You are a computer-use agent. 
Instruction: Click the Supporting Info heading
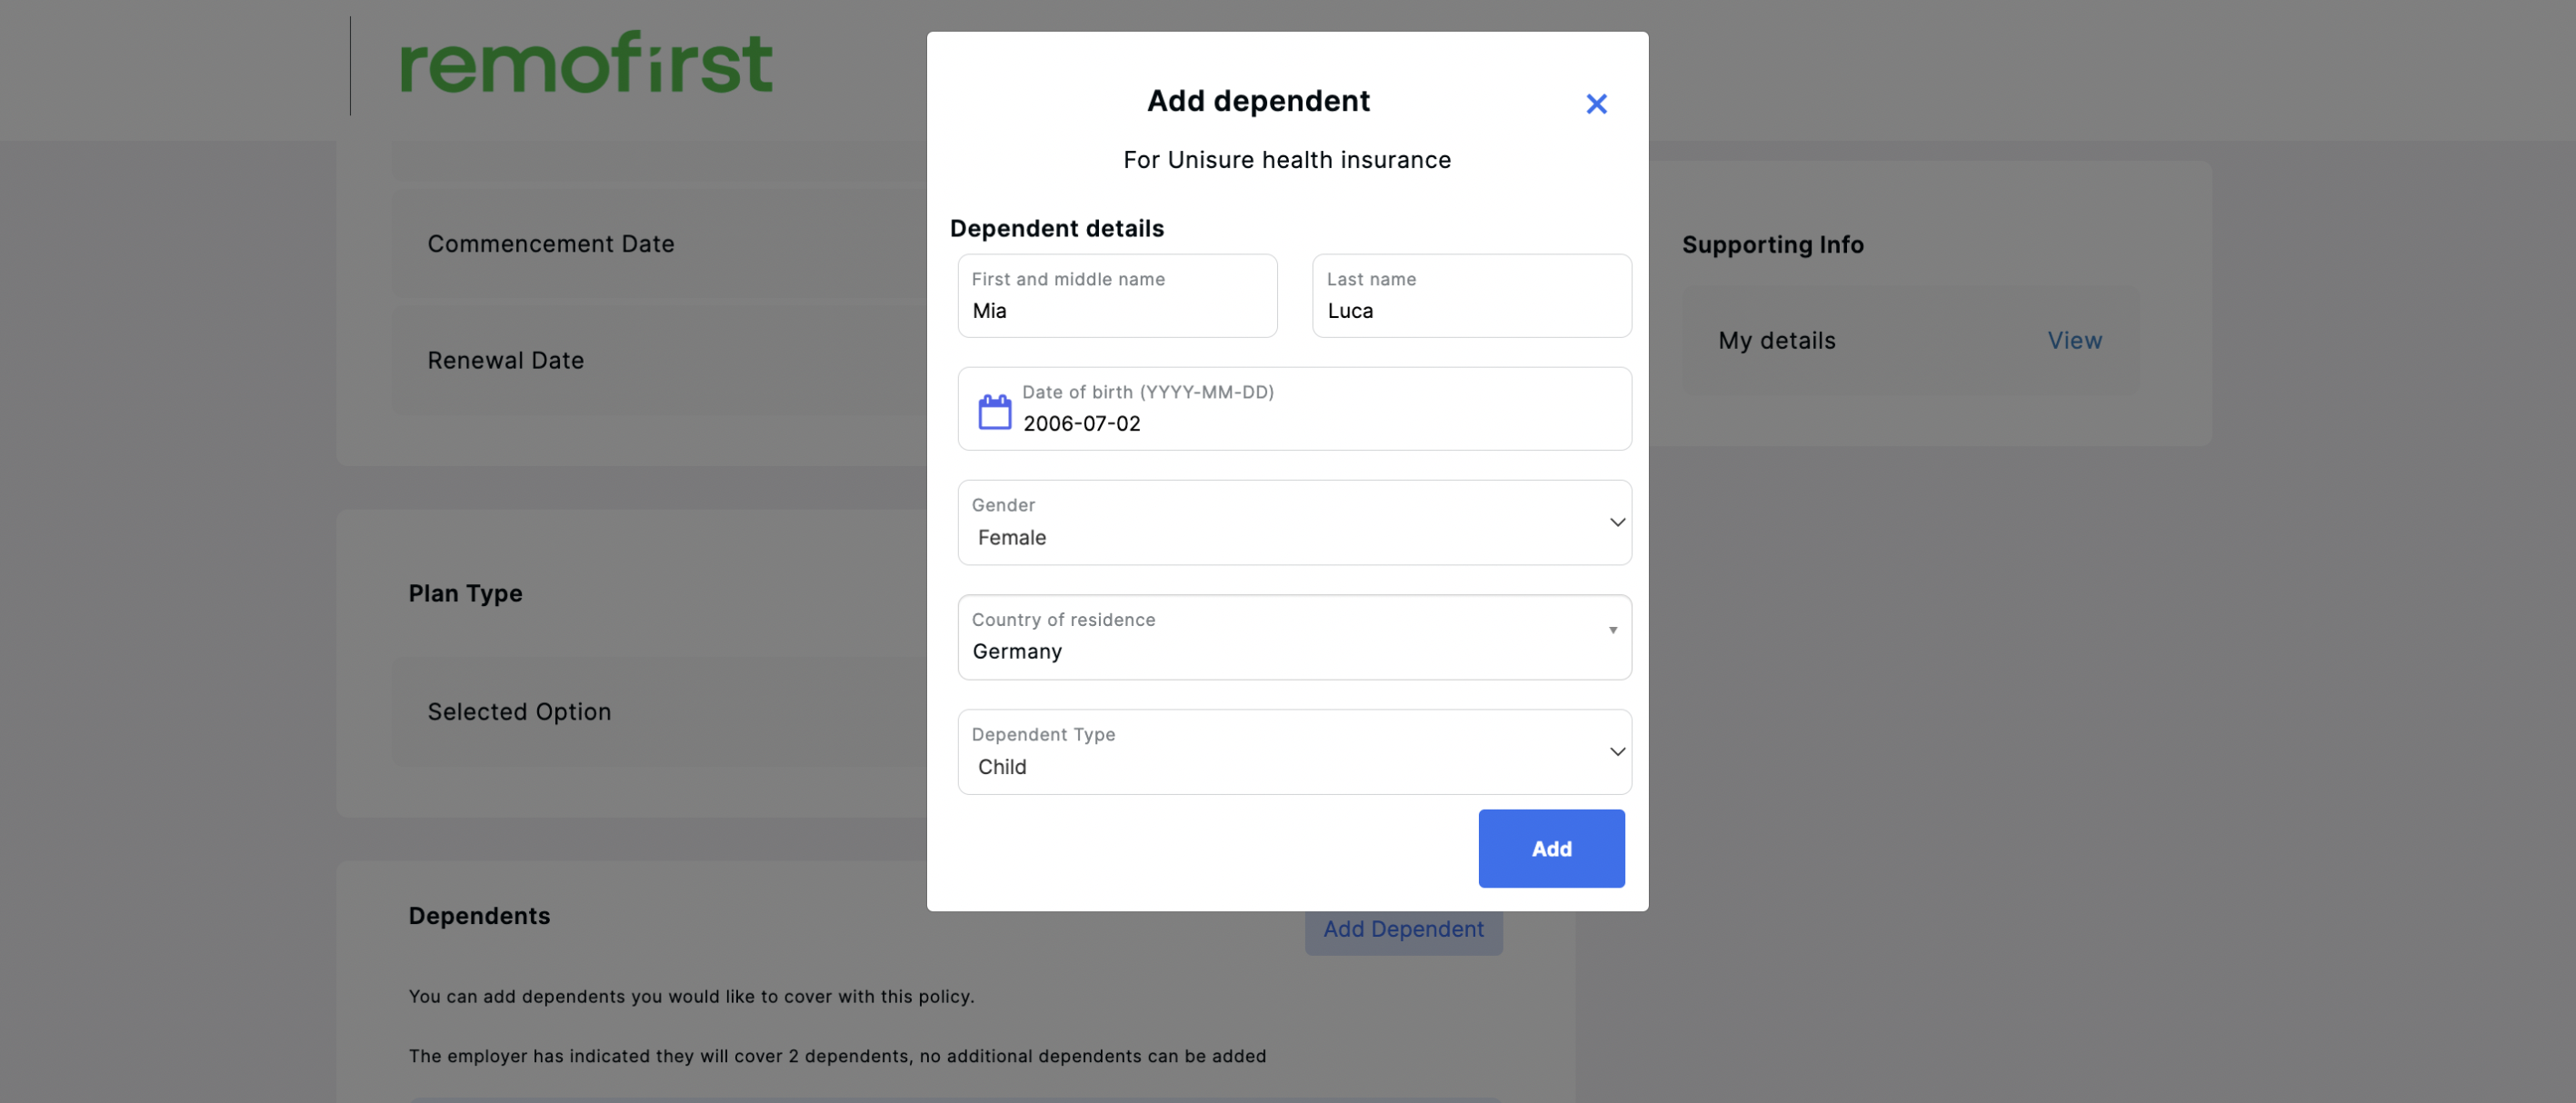[x=1772, y=244]
